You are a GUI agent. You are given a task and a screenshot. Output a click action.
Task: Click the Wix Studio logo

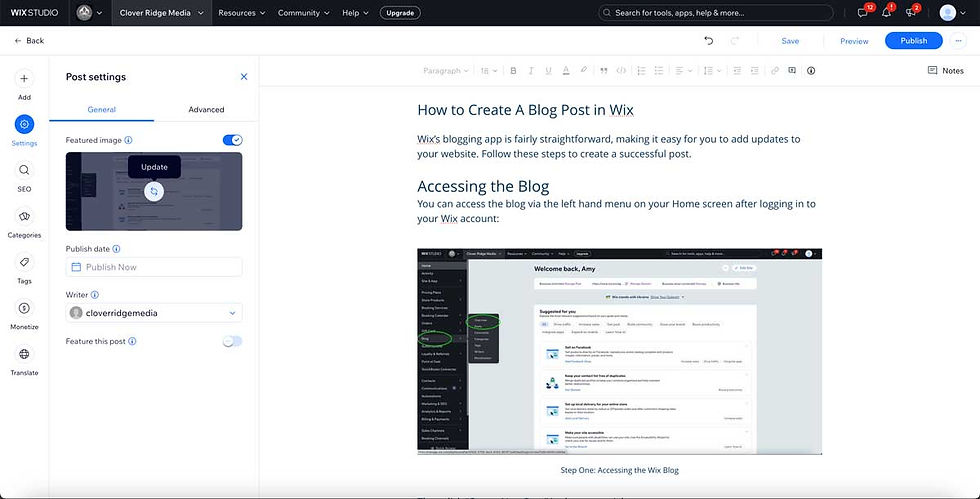pos(34,13)
